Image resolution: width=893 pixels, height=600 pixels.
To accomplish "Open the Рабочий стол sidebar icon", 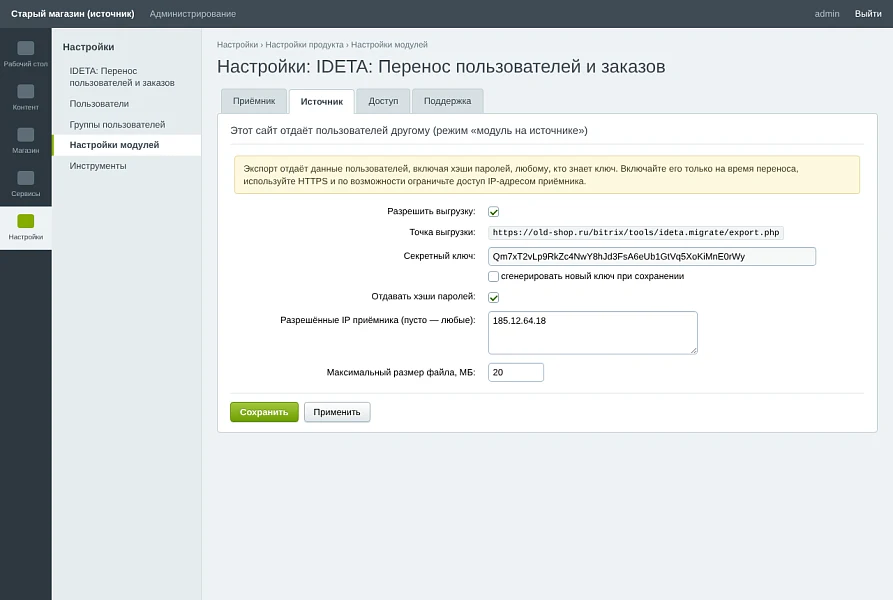I will coord(26,54).
